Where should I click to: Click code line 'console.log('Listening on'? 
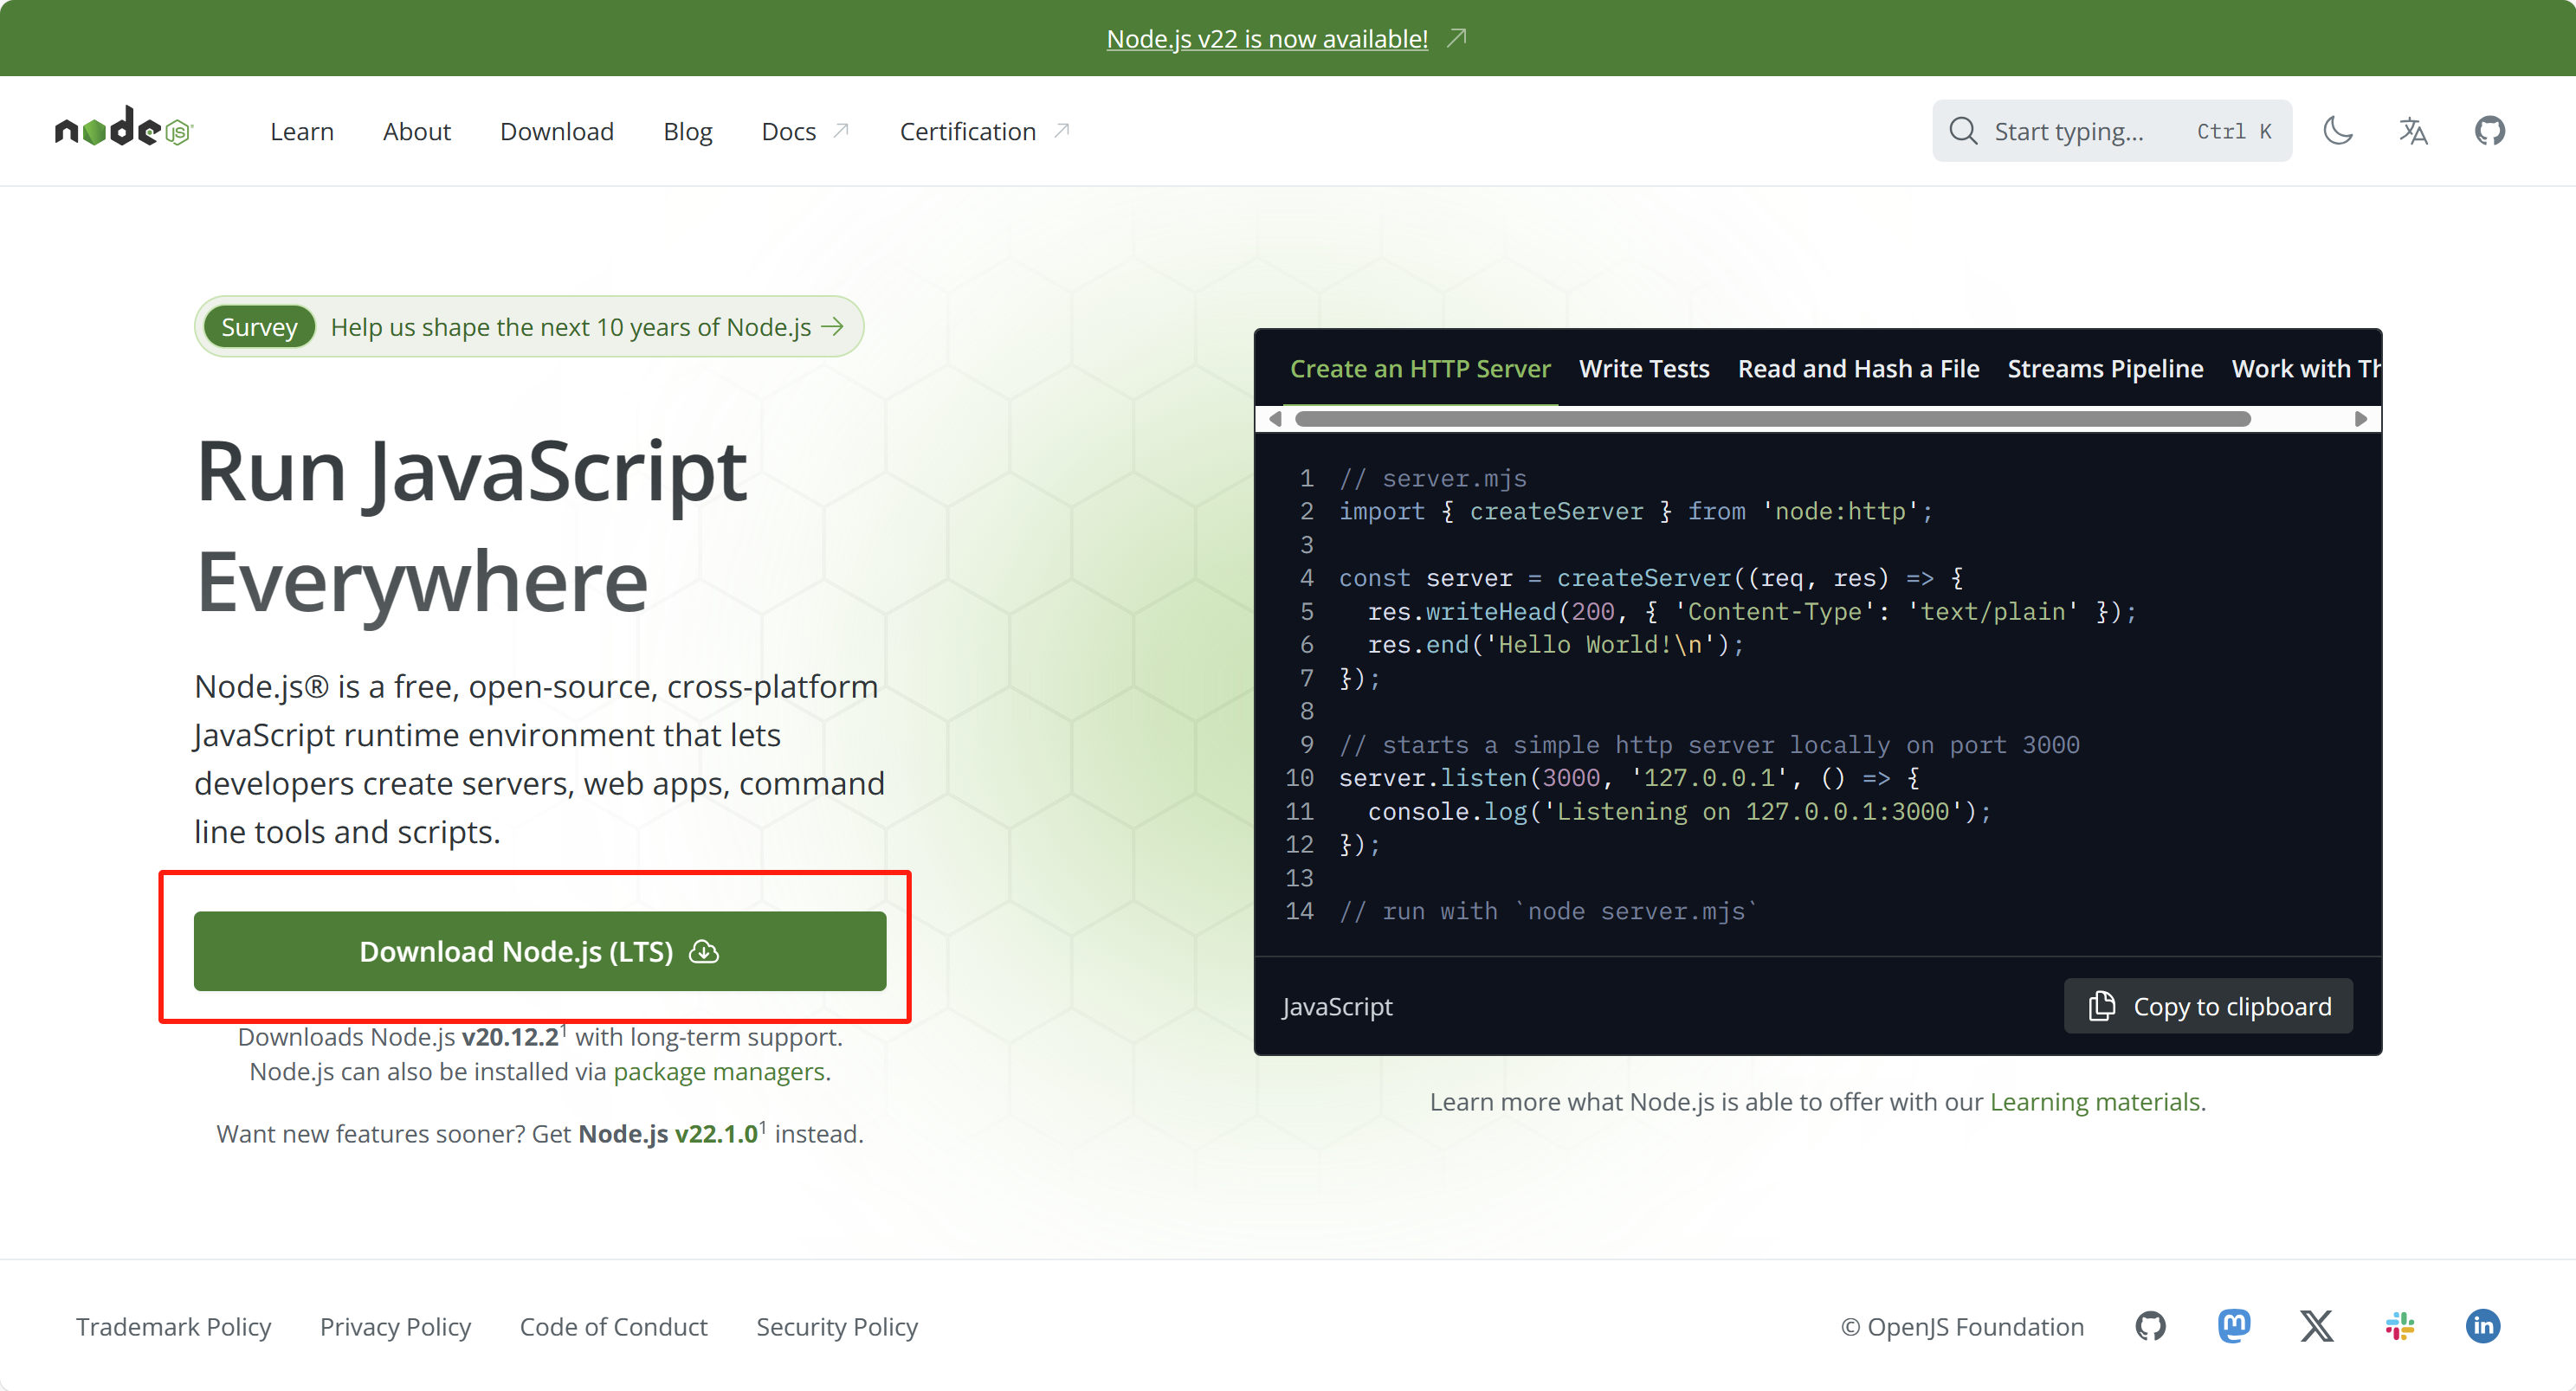click(x=1679, y=810)
